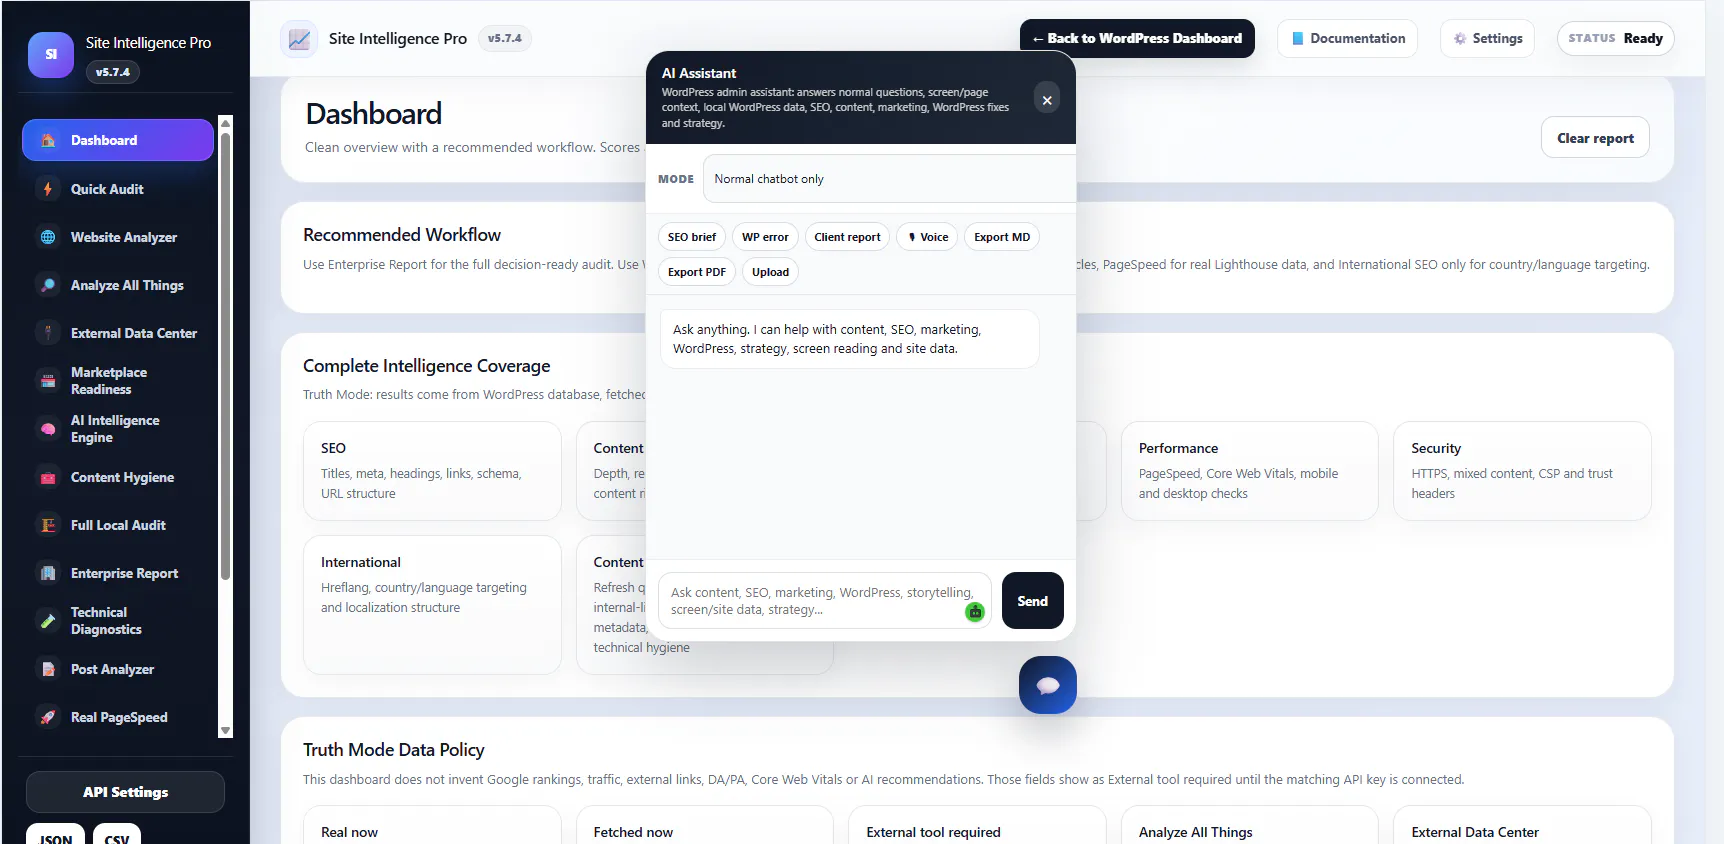The height and width of the screenshot is (844, 1724).
Task: Click the Analyze All Things policy card
Action: (x=1249, y=826)
